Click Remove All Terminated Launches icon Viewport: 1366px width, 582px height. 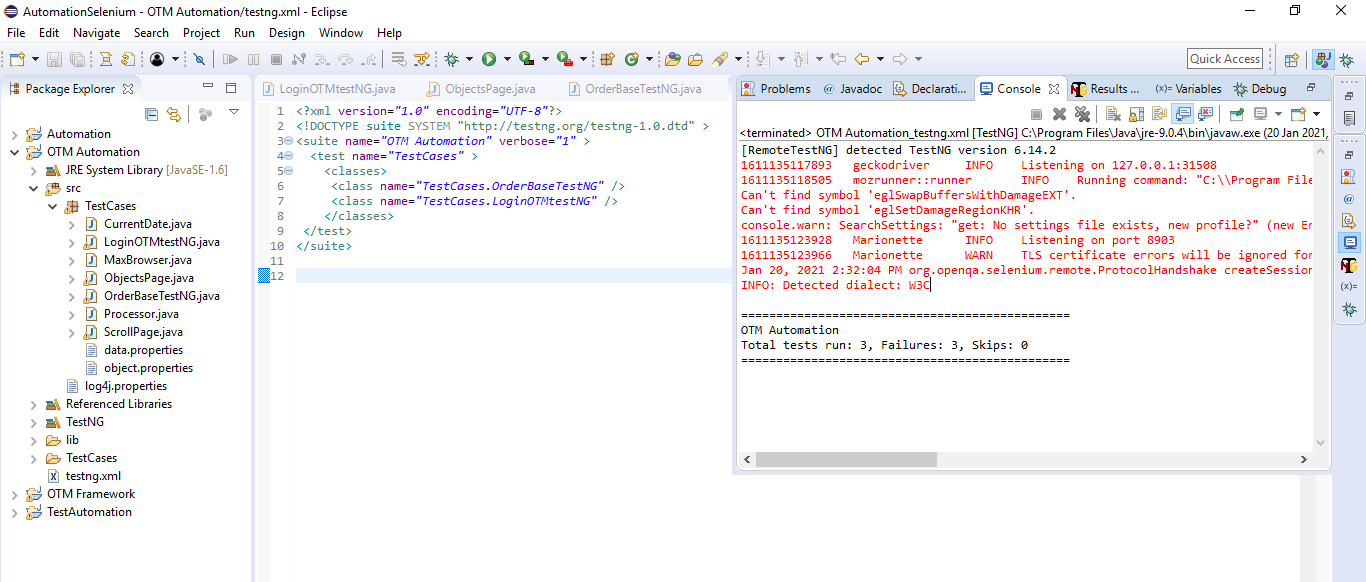1081,114
